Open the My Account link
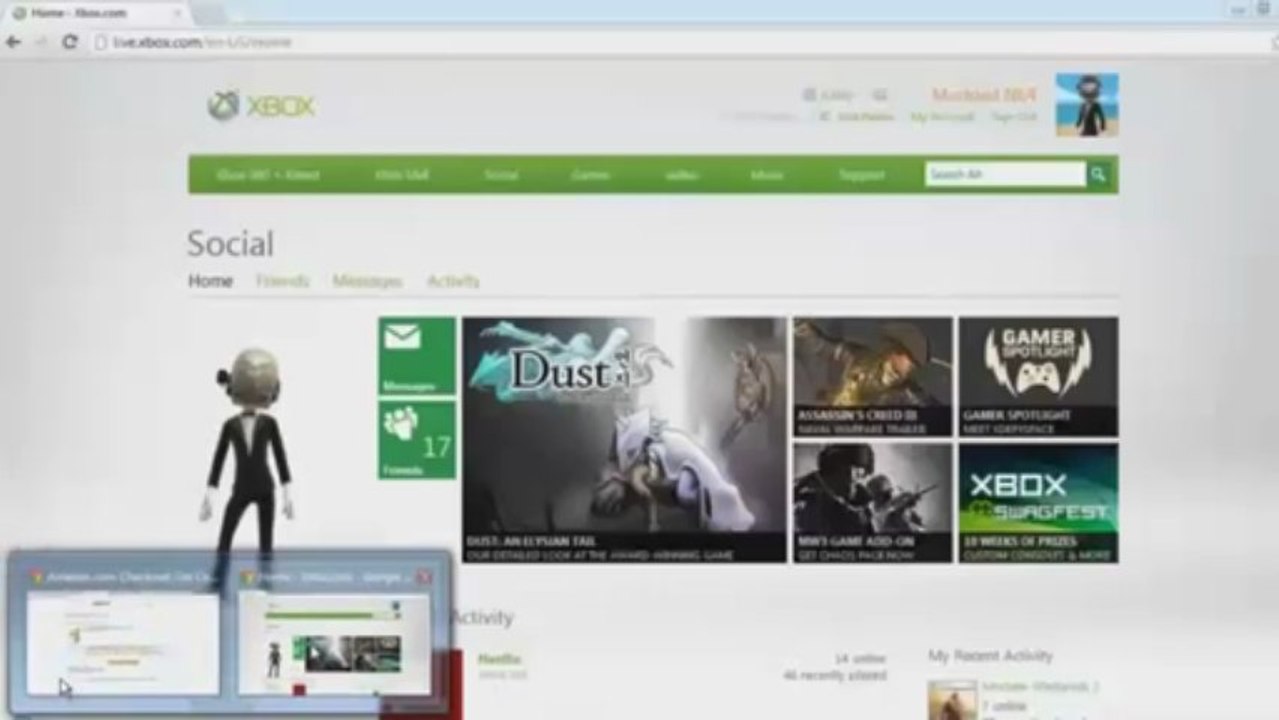 coord(942,117)
